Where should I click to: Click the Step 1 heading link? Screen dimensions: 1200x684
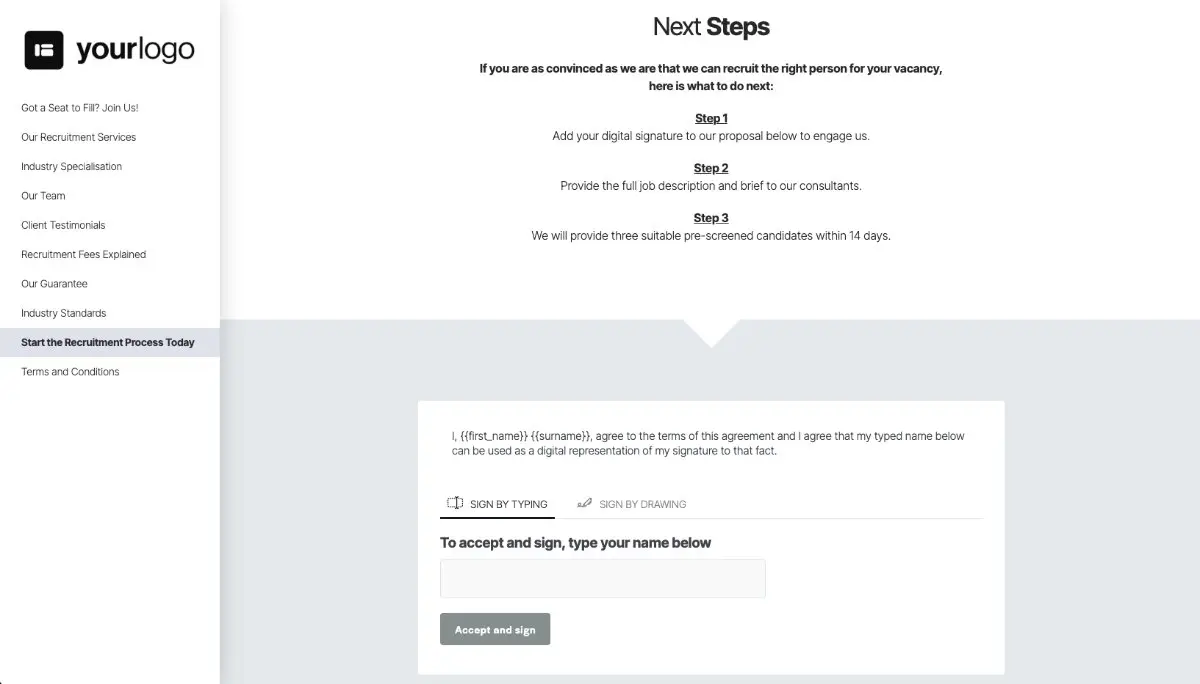711,117
